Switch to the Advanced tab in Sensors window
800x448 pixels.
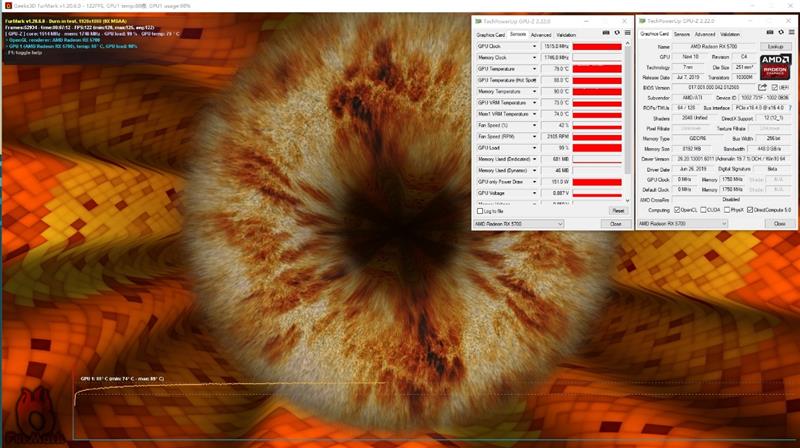tap(541, 34)
